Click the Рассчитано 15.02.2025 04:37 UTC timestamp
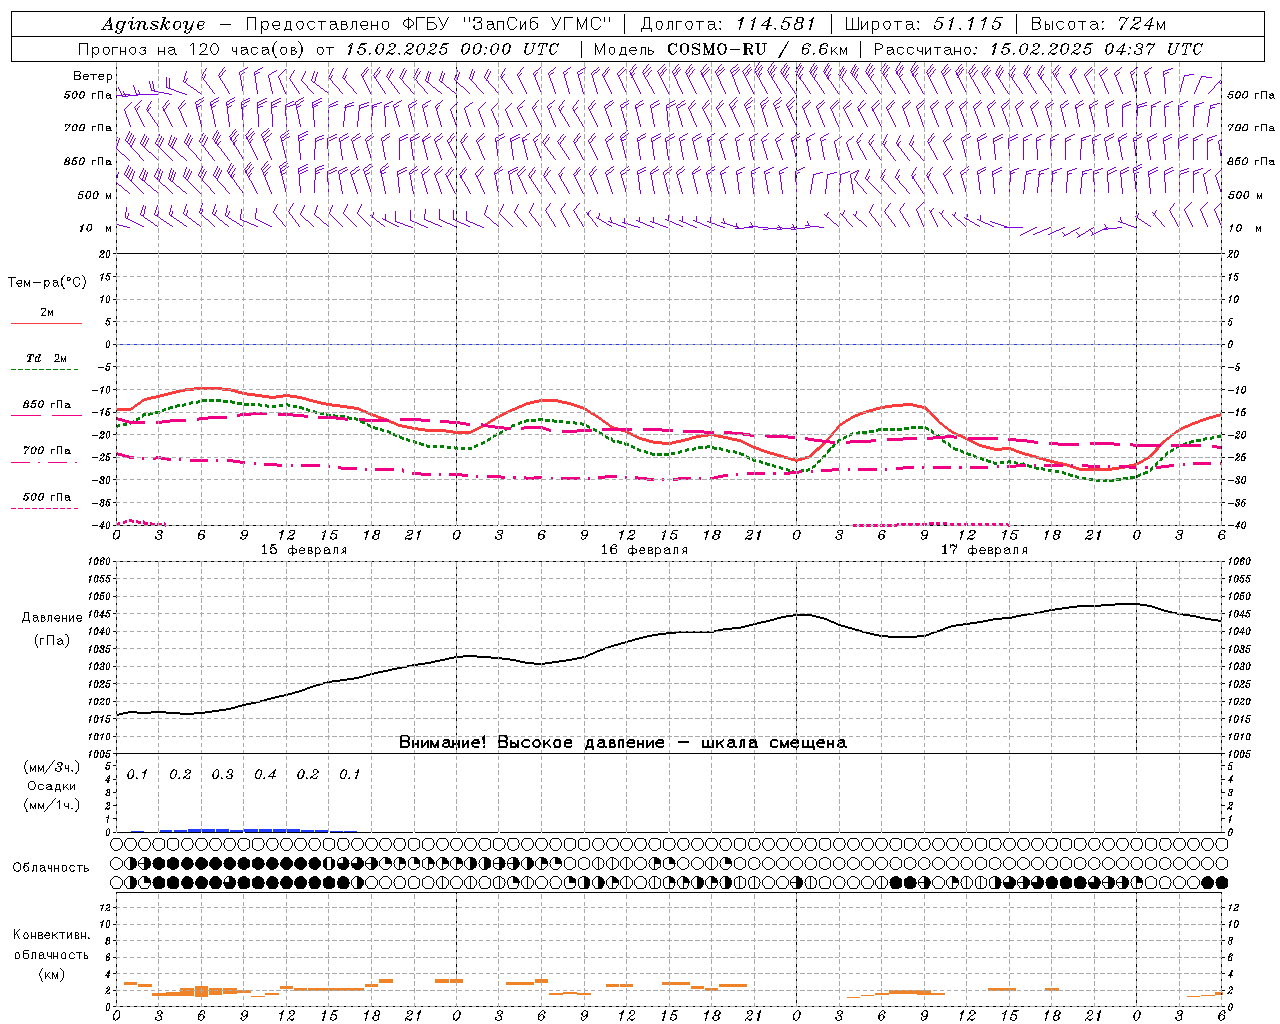 click(x=1038, y=49)
